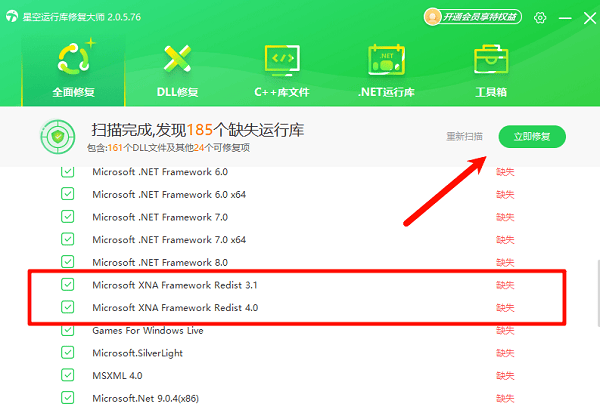
Task: Minimize the window
Action: (x=565, y=18)
